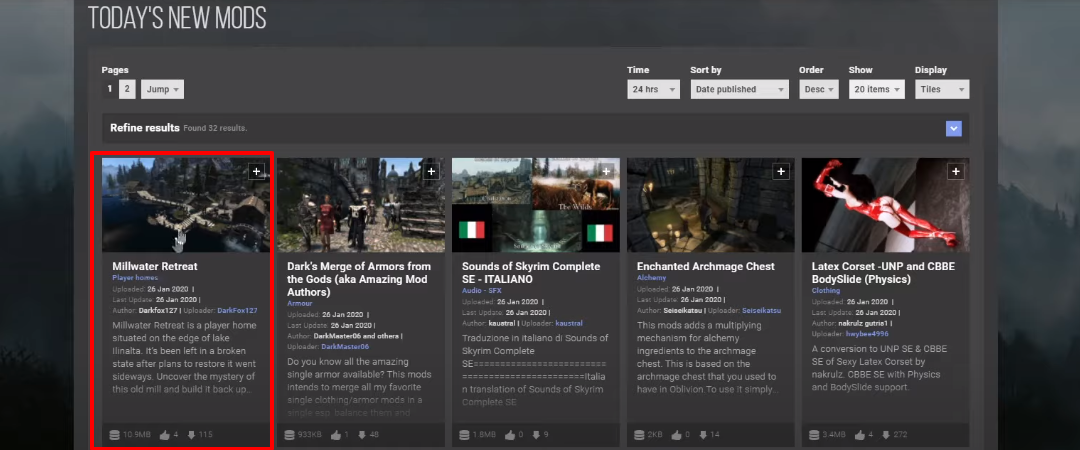The height and width of the screenshot is (450, 1080).
Task: Click Enchanted Archmage Chest dungeon thumbnail
Action: point(711,205)
